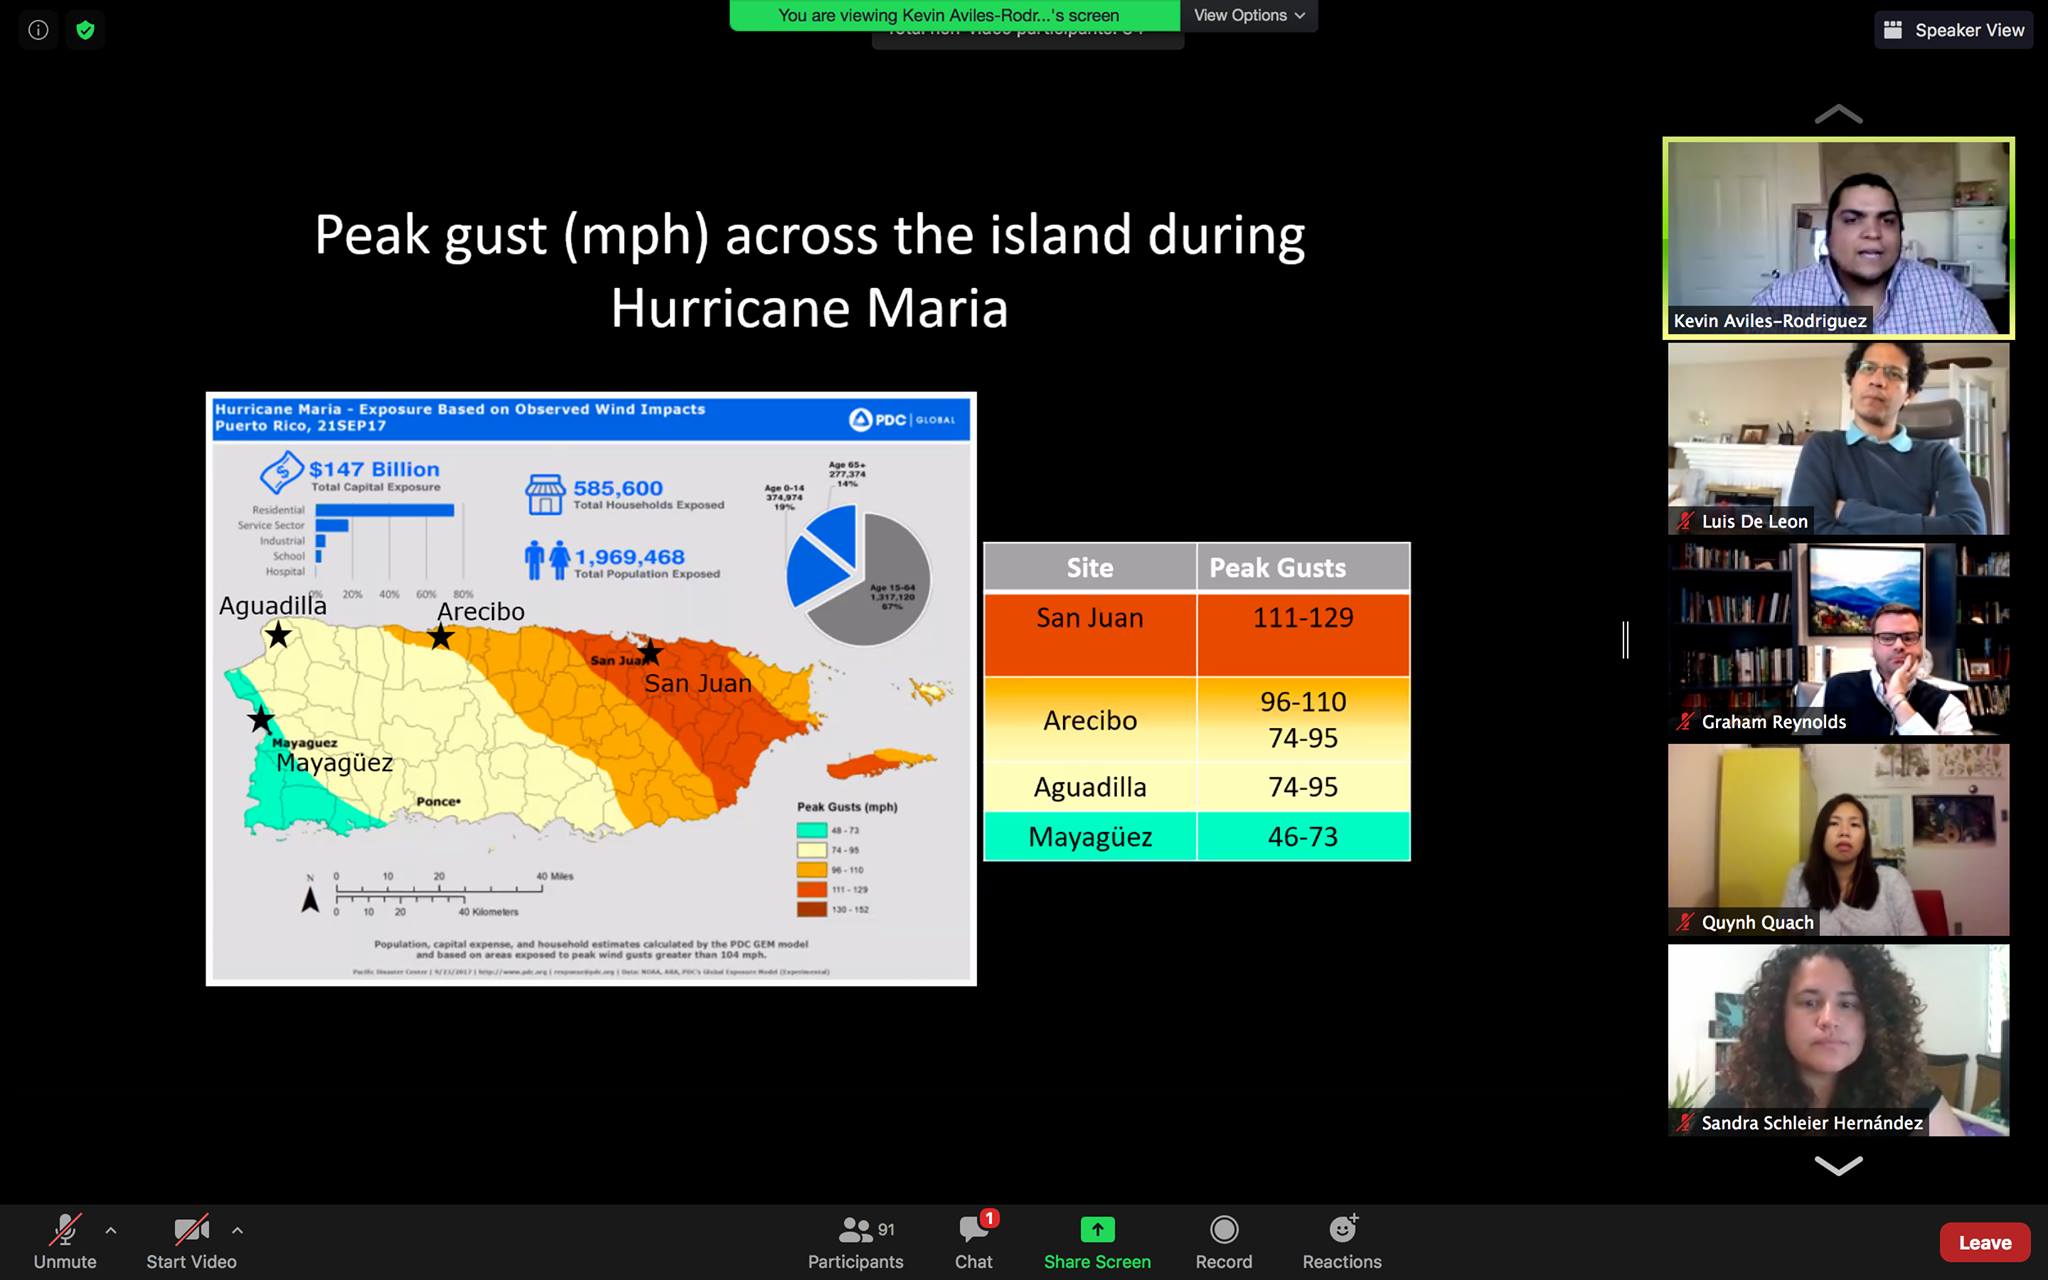Screen dimensions: 2048x1280
Task: Start the video camera
Action: [x=191, y=1241]
